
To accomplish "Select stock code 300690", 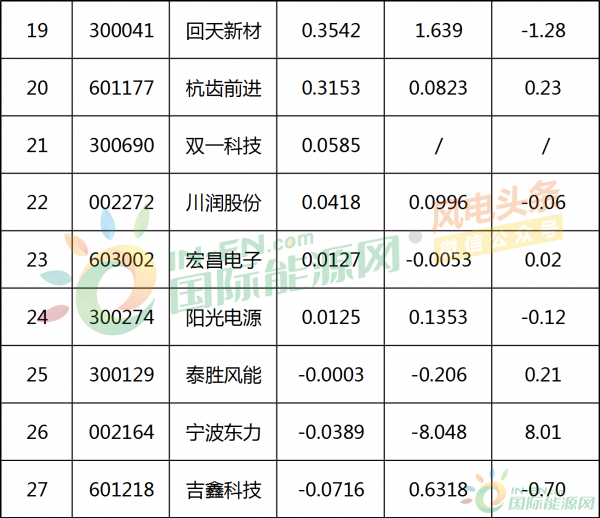I will [122, 145].
